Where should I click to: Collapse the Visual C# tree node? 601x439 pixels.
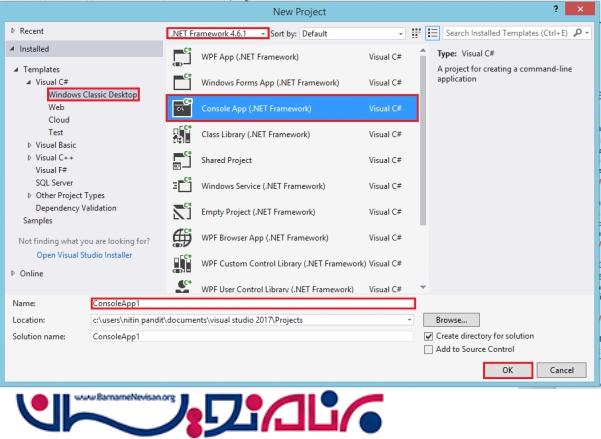click(29, 82)
